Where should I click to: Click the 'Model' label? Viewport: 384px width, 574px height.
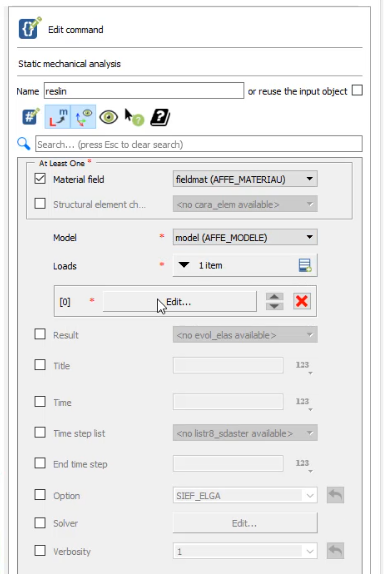(65, 238)
